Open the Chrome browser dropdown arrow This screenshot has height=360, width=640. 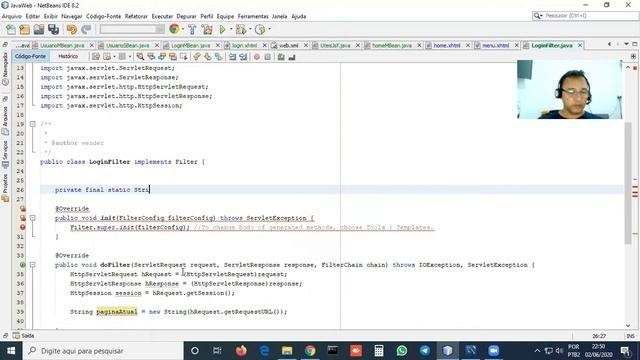point(182,29)
